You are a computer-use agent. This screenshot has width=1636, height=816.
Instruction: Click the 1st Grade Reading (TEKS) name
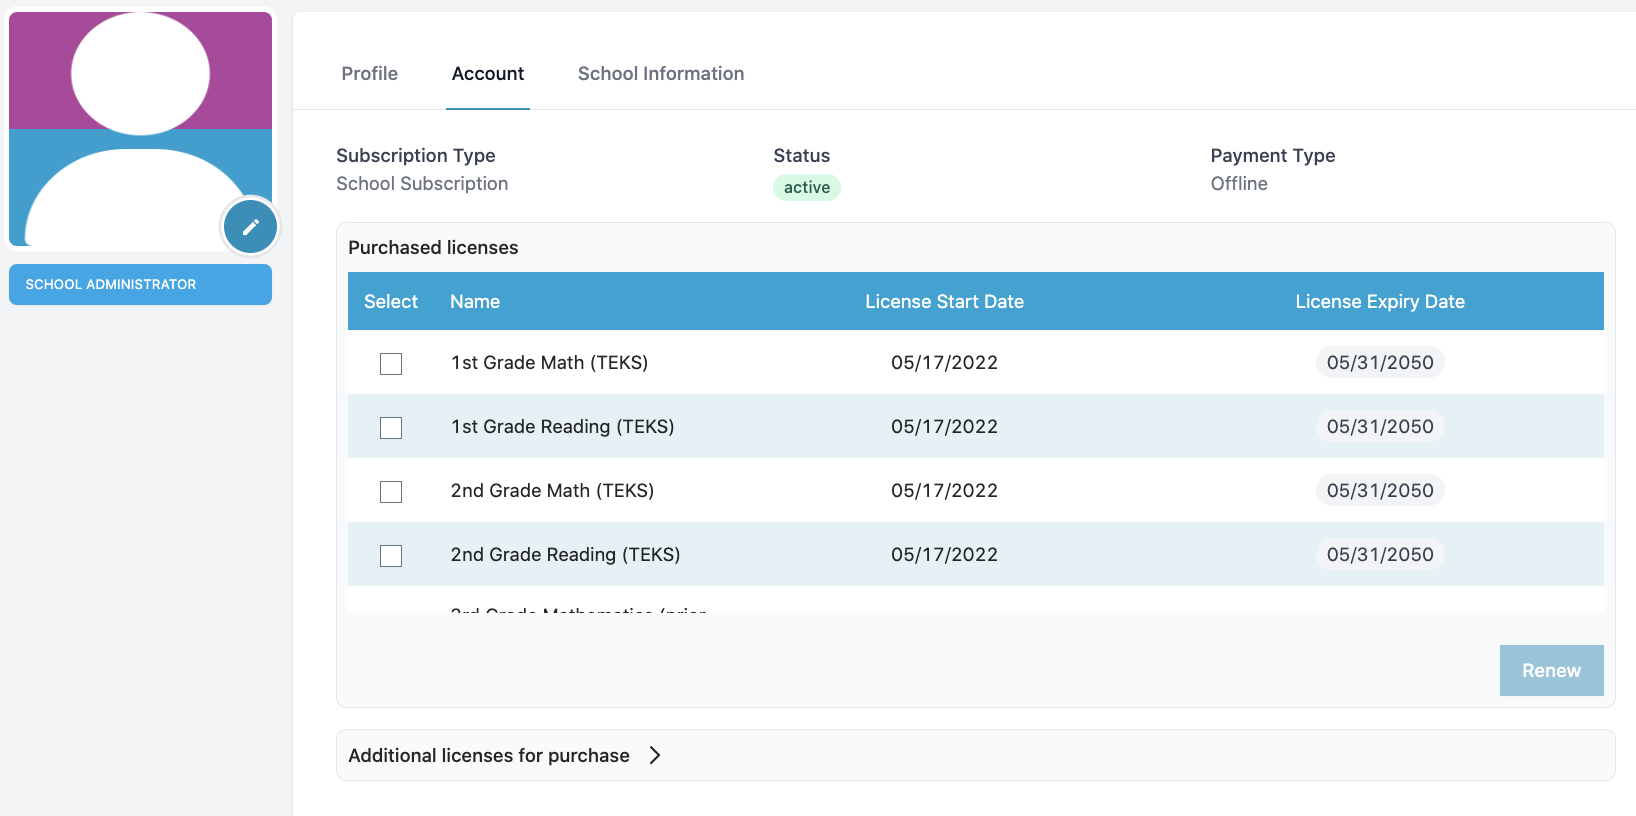click(562, 427)
